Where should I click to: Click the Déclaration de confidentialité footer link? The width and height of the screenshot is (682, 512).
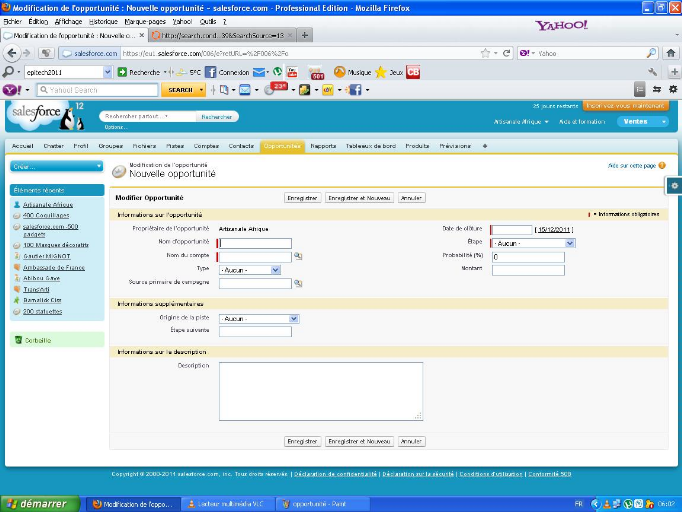(335, 474)
